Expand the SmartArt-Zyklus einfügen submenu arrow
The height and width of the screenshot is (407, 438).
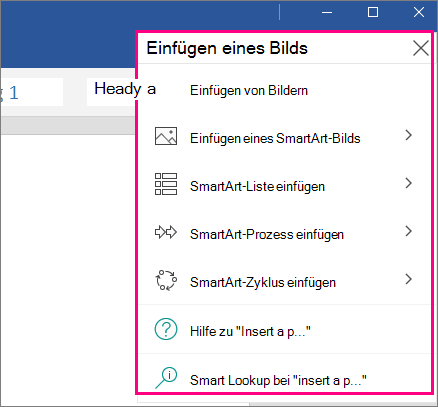[x=409, y=279]
